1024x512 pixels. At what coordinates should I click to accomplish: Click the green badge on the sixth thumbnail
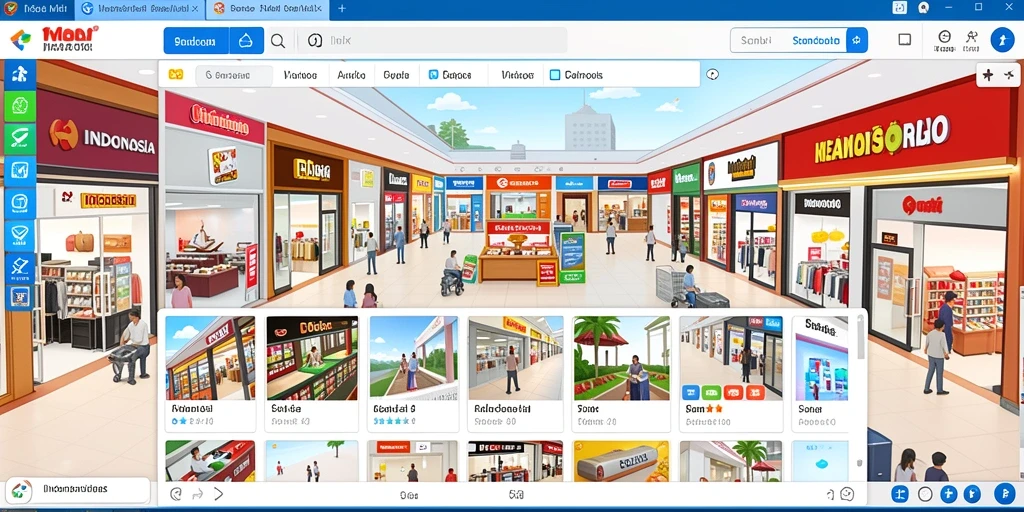(711, 392)
